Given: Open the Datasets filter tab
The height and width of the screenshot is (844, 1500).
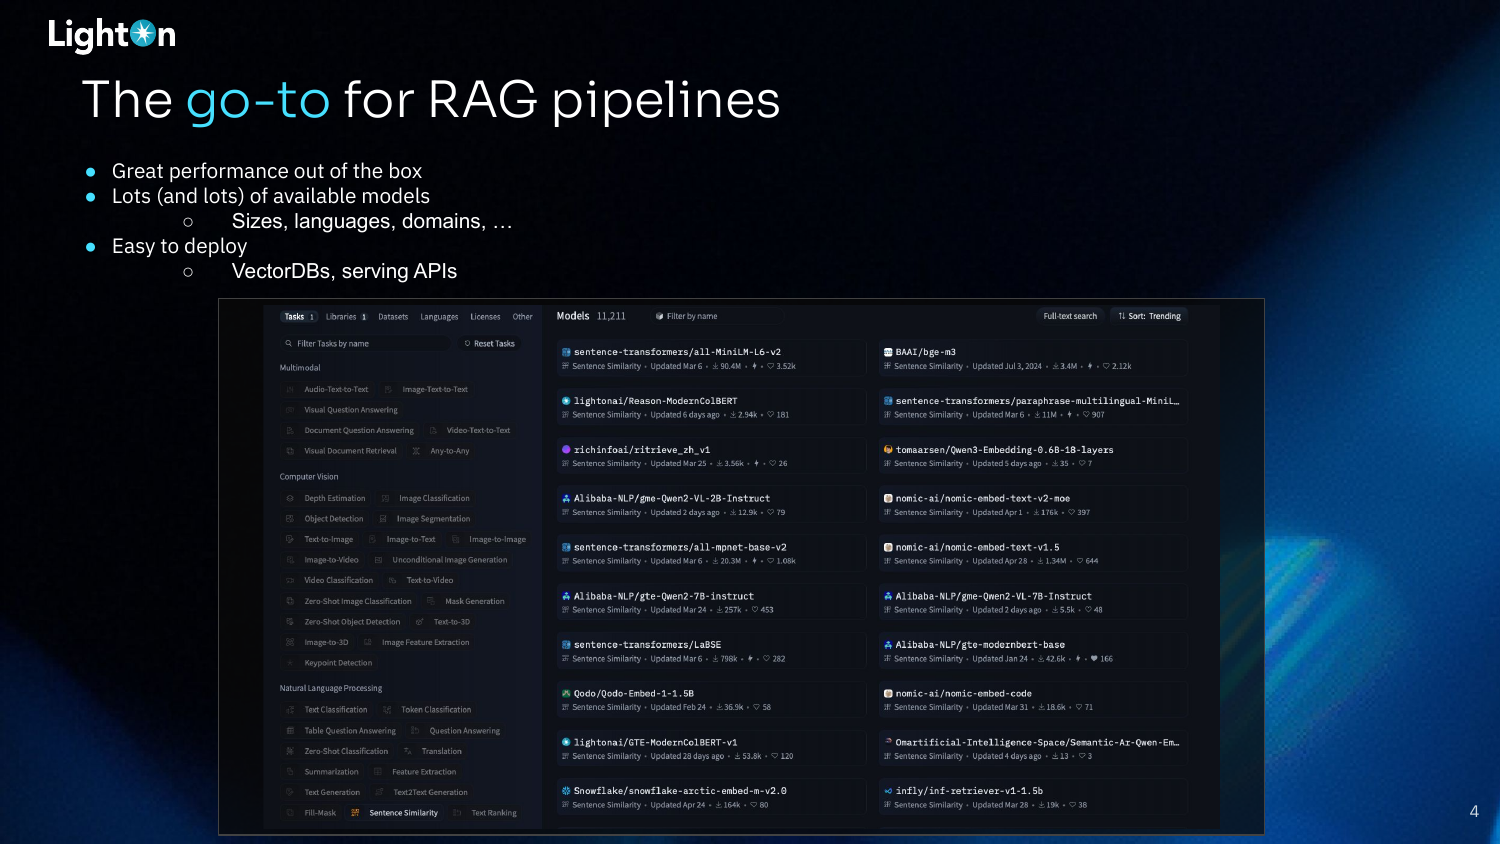Looking at the screenshot, I should pyautogui.click(x=393, y=317).
